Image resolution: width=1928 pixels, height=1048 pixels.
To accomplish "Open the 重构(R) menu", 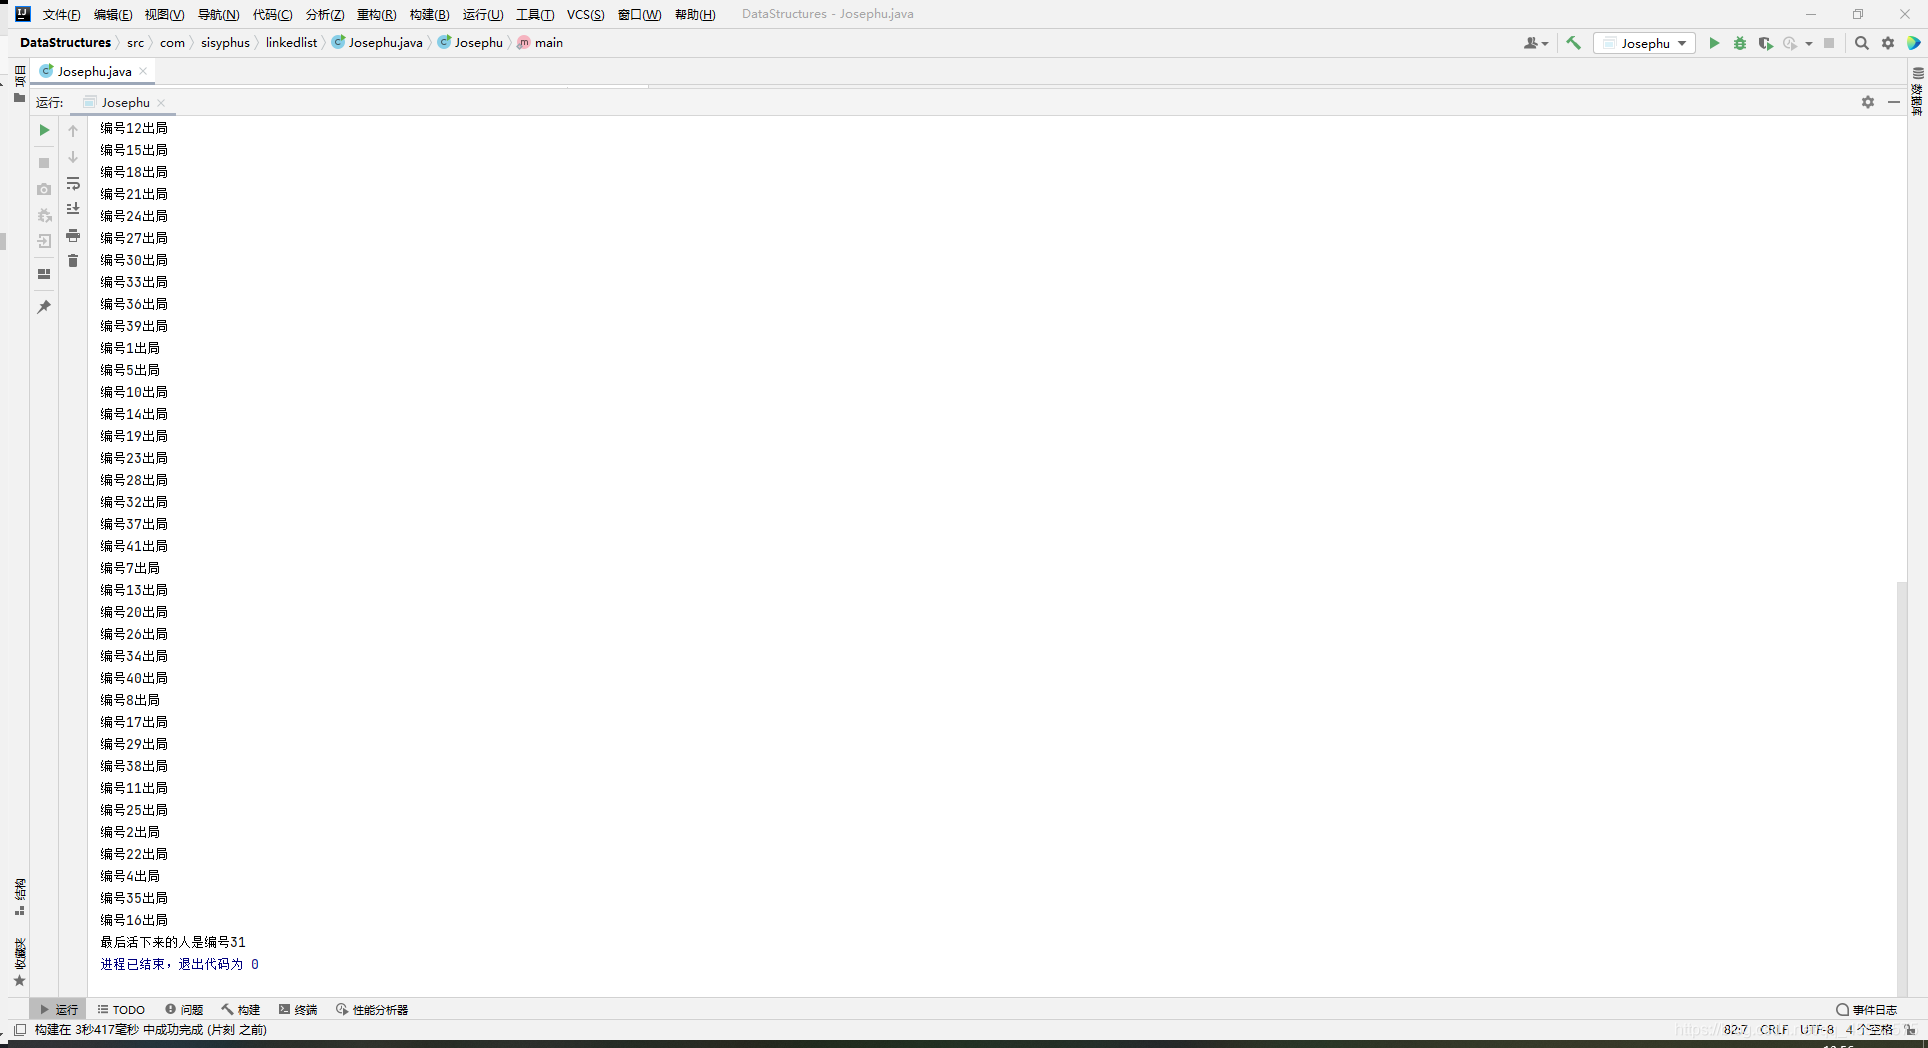I will pos(376,14).
